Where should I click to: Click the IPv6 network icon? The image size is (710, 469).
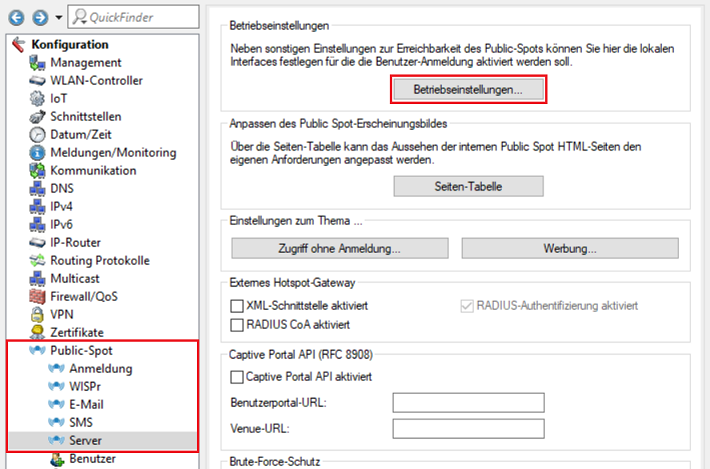[x=37, y=225]
